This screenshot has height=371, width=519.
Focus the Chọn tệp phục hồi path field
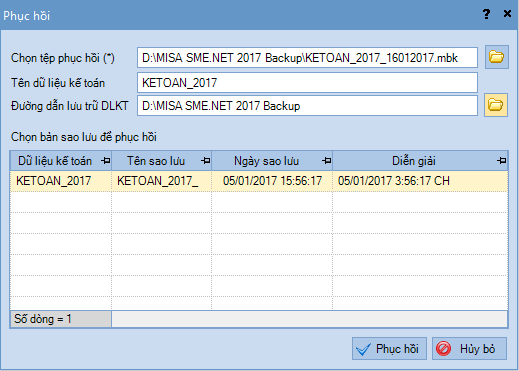[307, 58]
